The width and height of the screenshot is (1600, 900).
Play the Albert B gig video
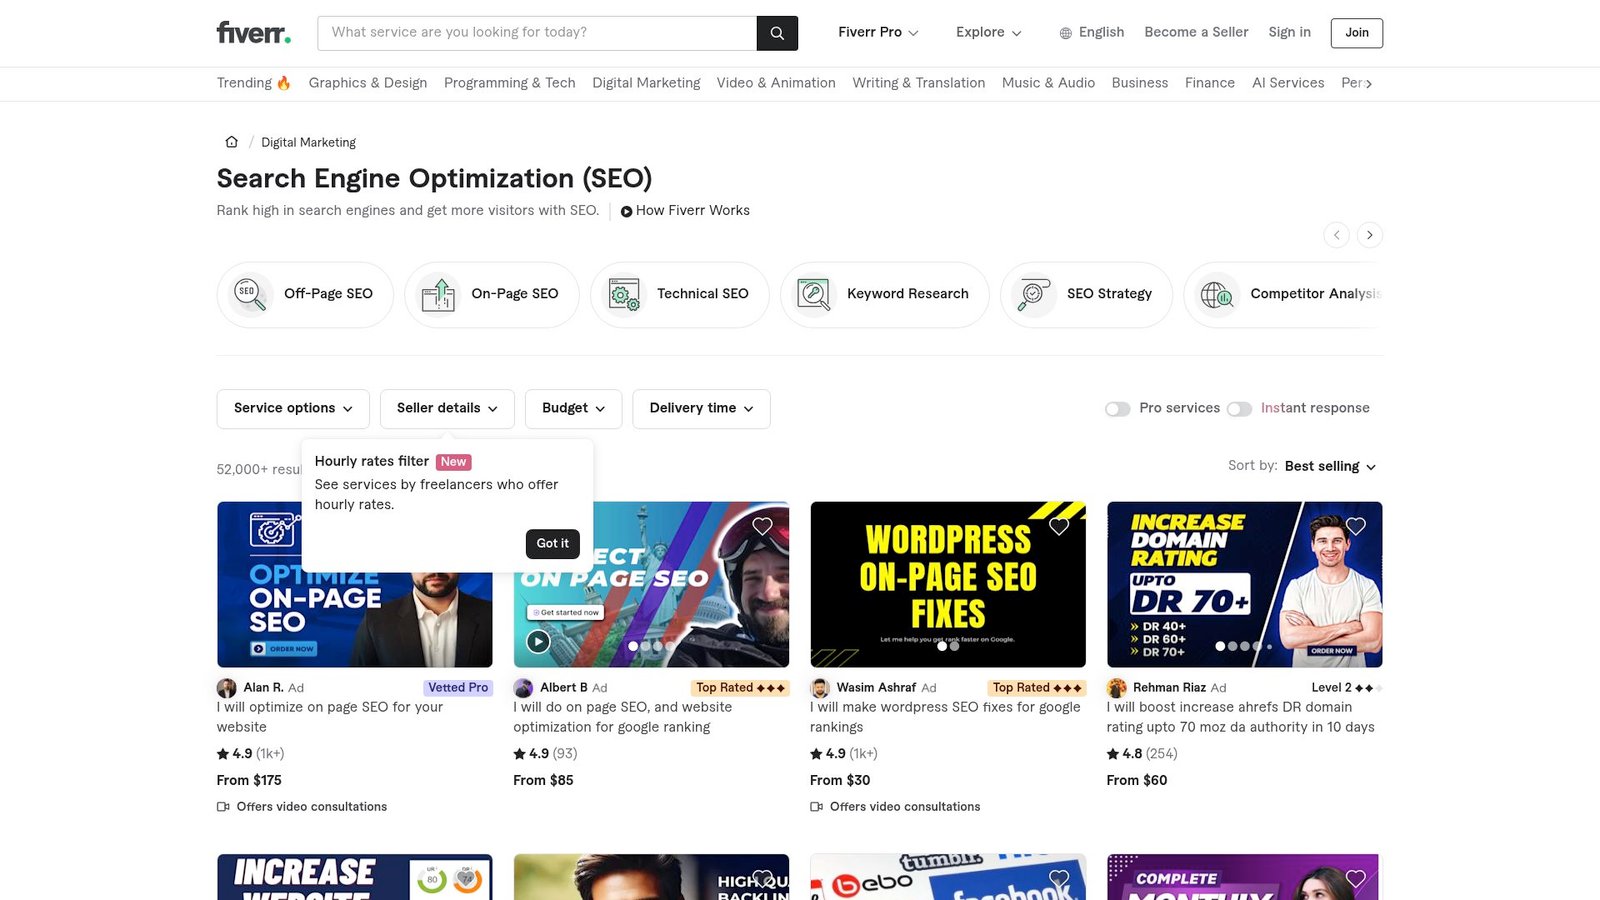click(x=537, y=641)
